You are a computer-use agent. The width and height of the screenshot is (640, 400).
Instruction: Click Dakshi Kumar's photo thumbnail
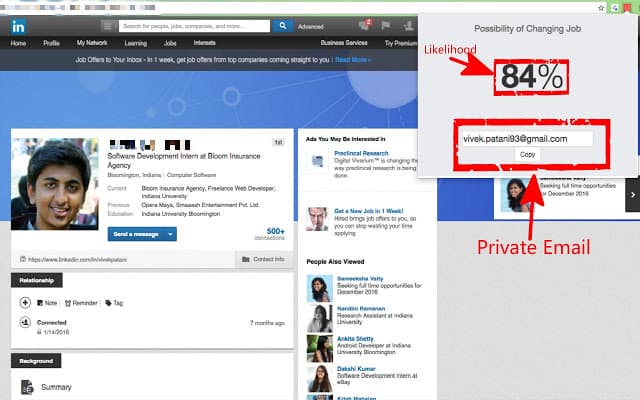320,379
